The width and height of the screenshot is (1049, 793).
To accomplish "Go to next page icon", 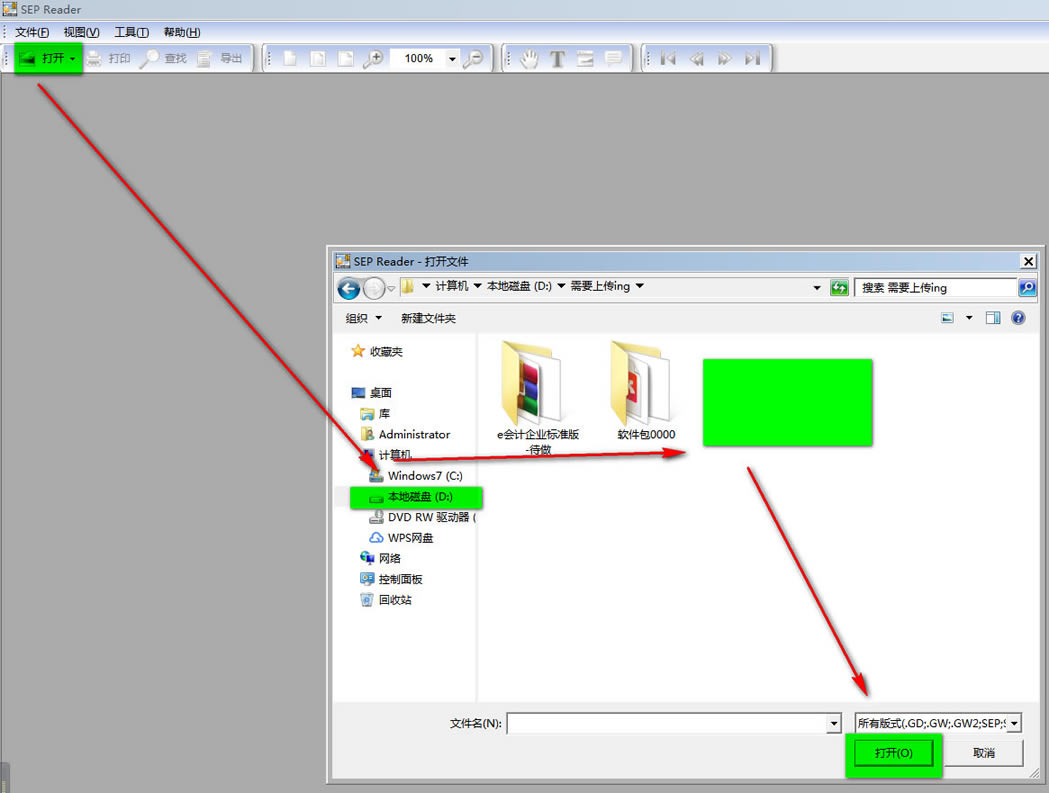I will point(725,59).
